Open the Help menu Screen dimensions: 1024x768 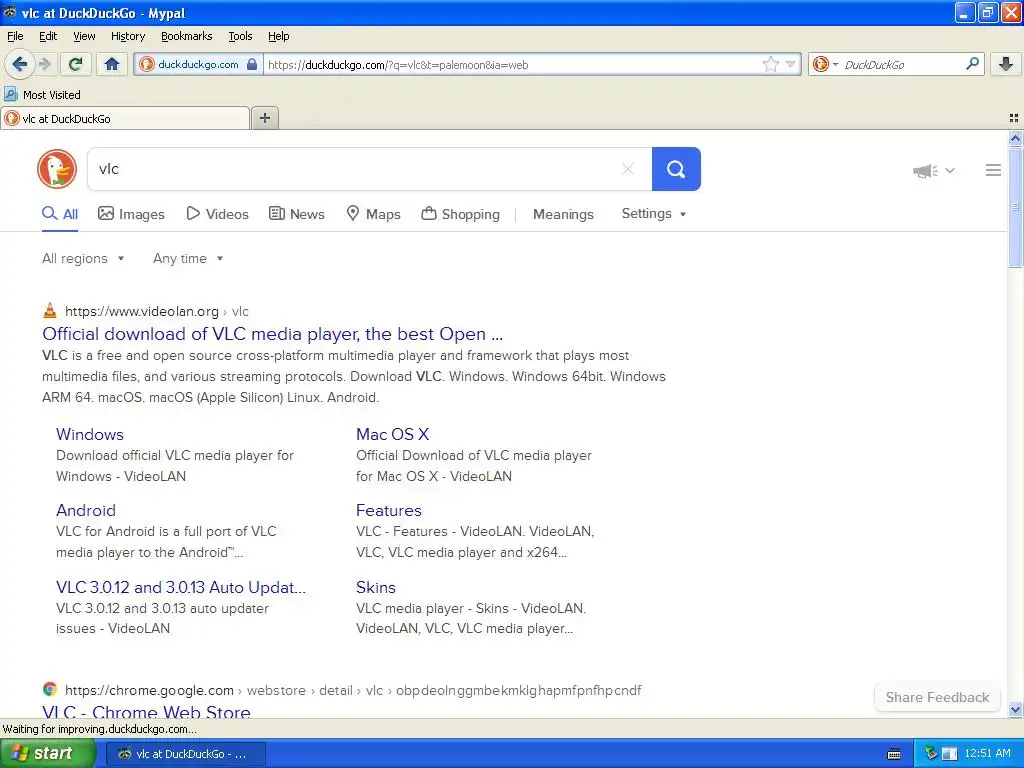(x=279, y=36)
